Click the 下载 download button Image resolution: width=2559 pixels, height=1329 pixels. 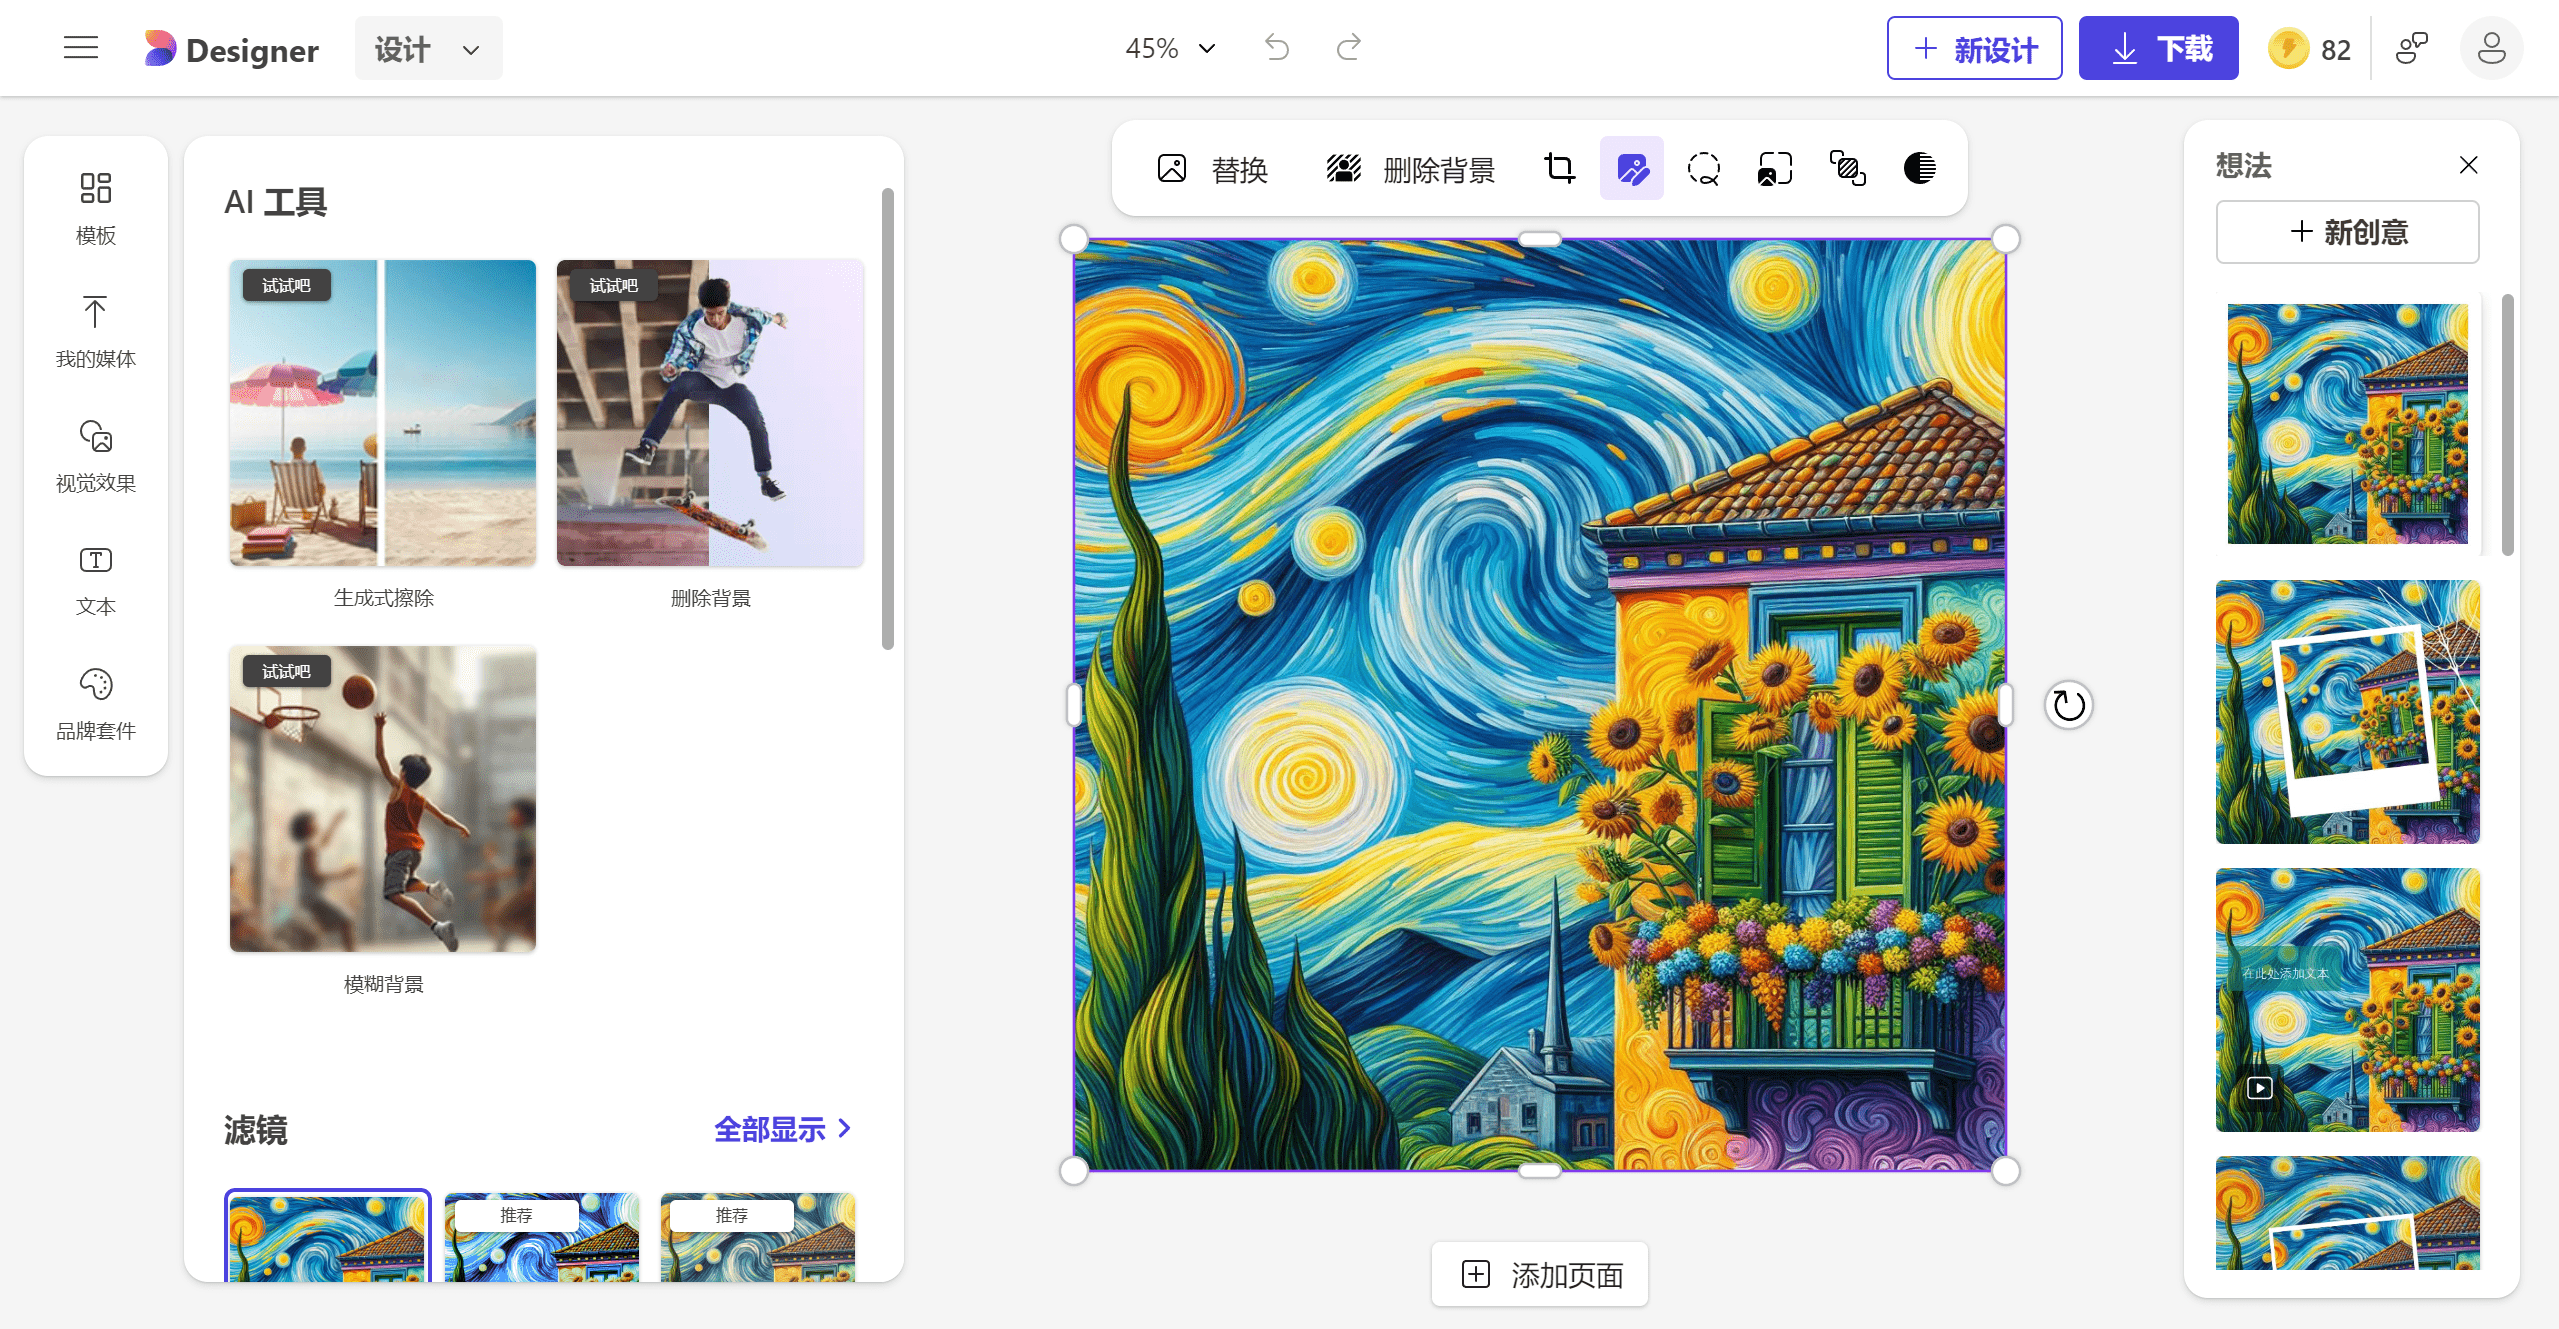pyautogui.click(x=2158, y=49)
